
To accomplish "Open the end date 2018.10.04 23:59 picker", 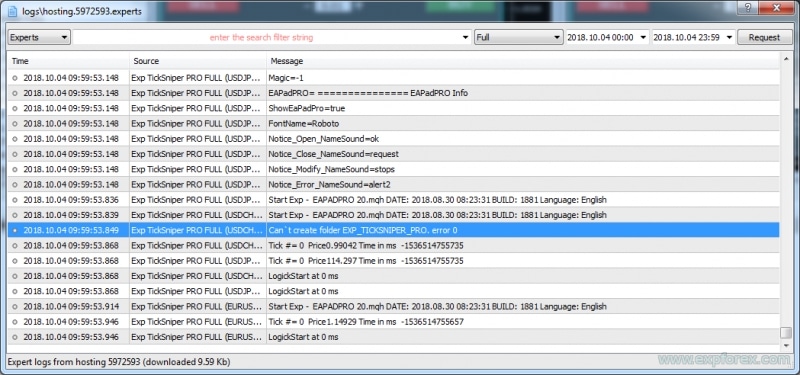I will point(693,37).
